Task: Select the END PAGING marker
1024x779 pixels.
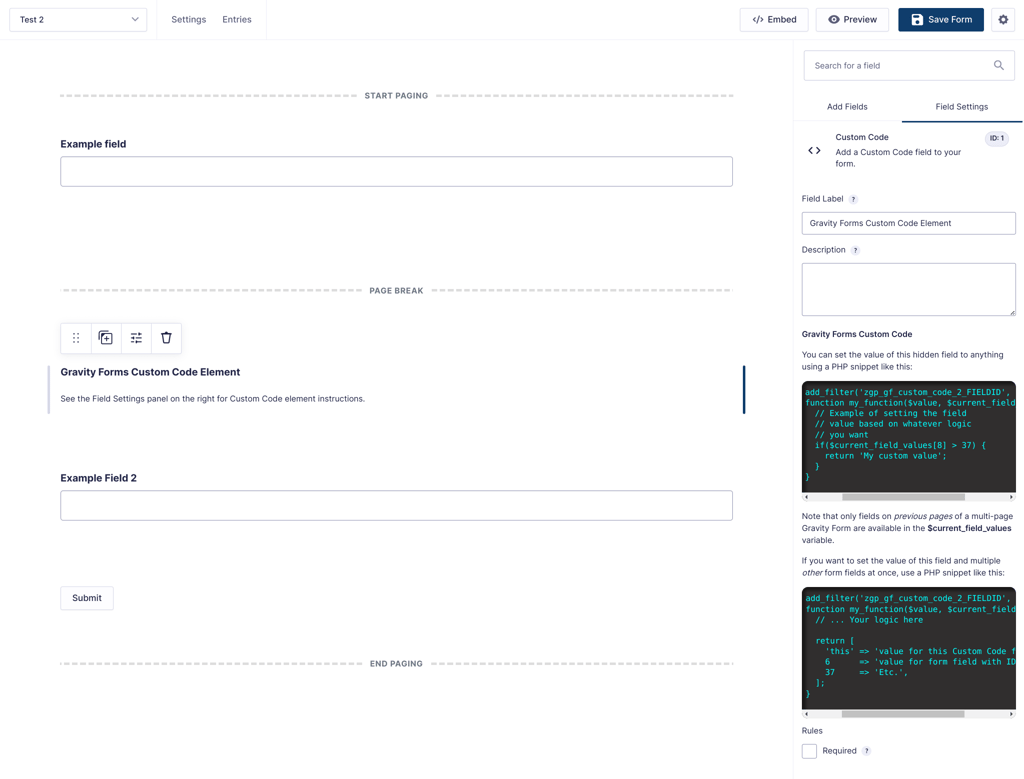Action: click(396, 663)
